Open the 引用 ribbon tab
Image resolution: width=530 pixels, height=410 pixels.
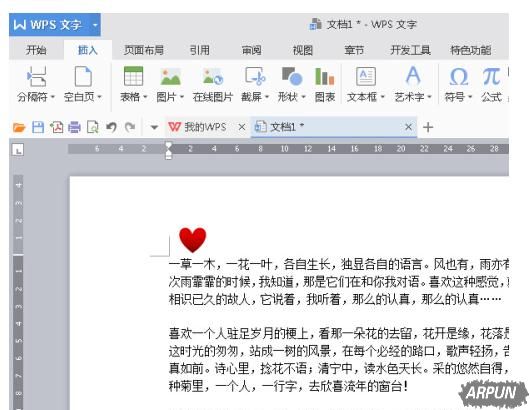tap(199, 50)
